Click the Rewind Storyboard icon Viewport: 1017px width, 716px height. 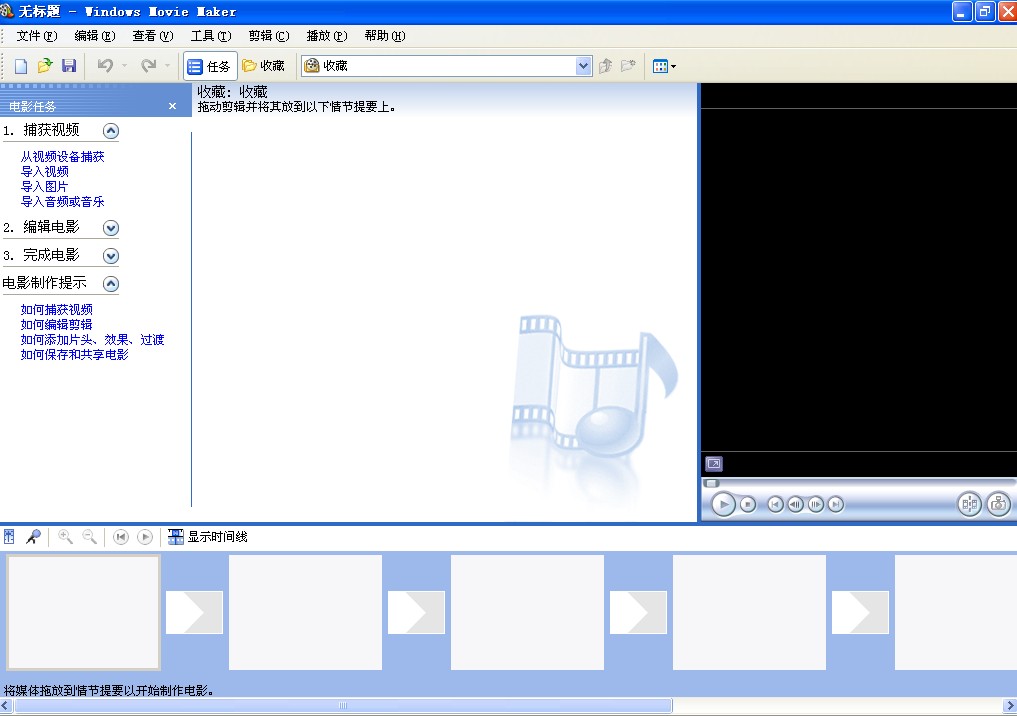(x=121, y=536)
